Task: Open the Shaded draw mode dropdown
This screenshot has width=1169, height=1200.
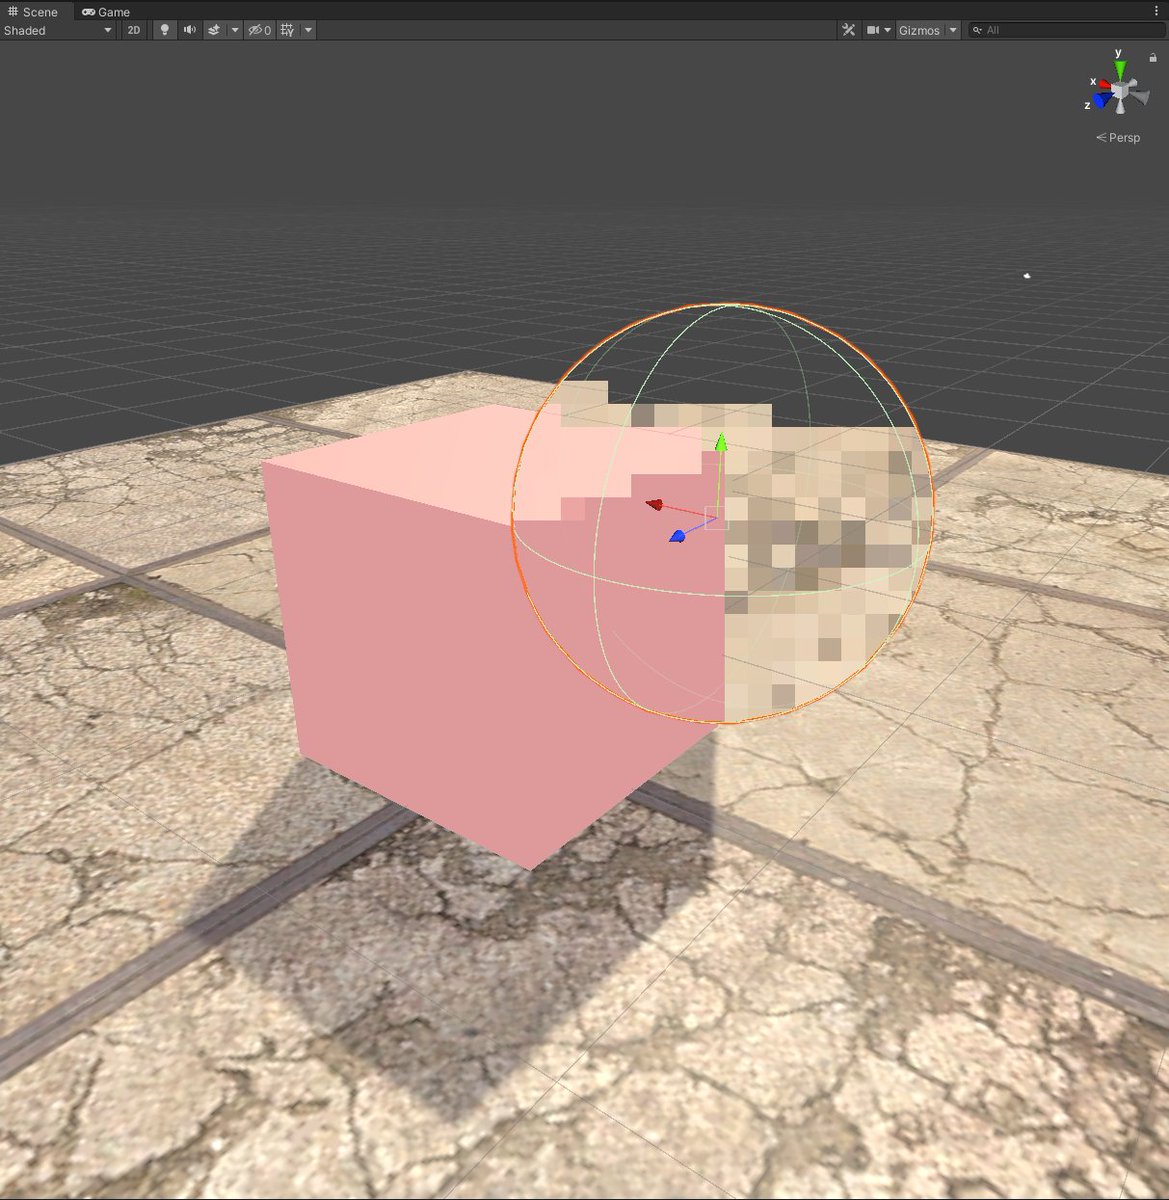Action: [55, 30]
